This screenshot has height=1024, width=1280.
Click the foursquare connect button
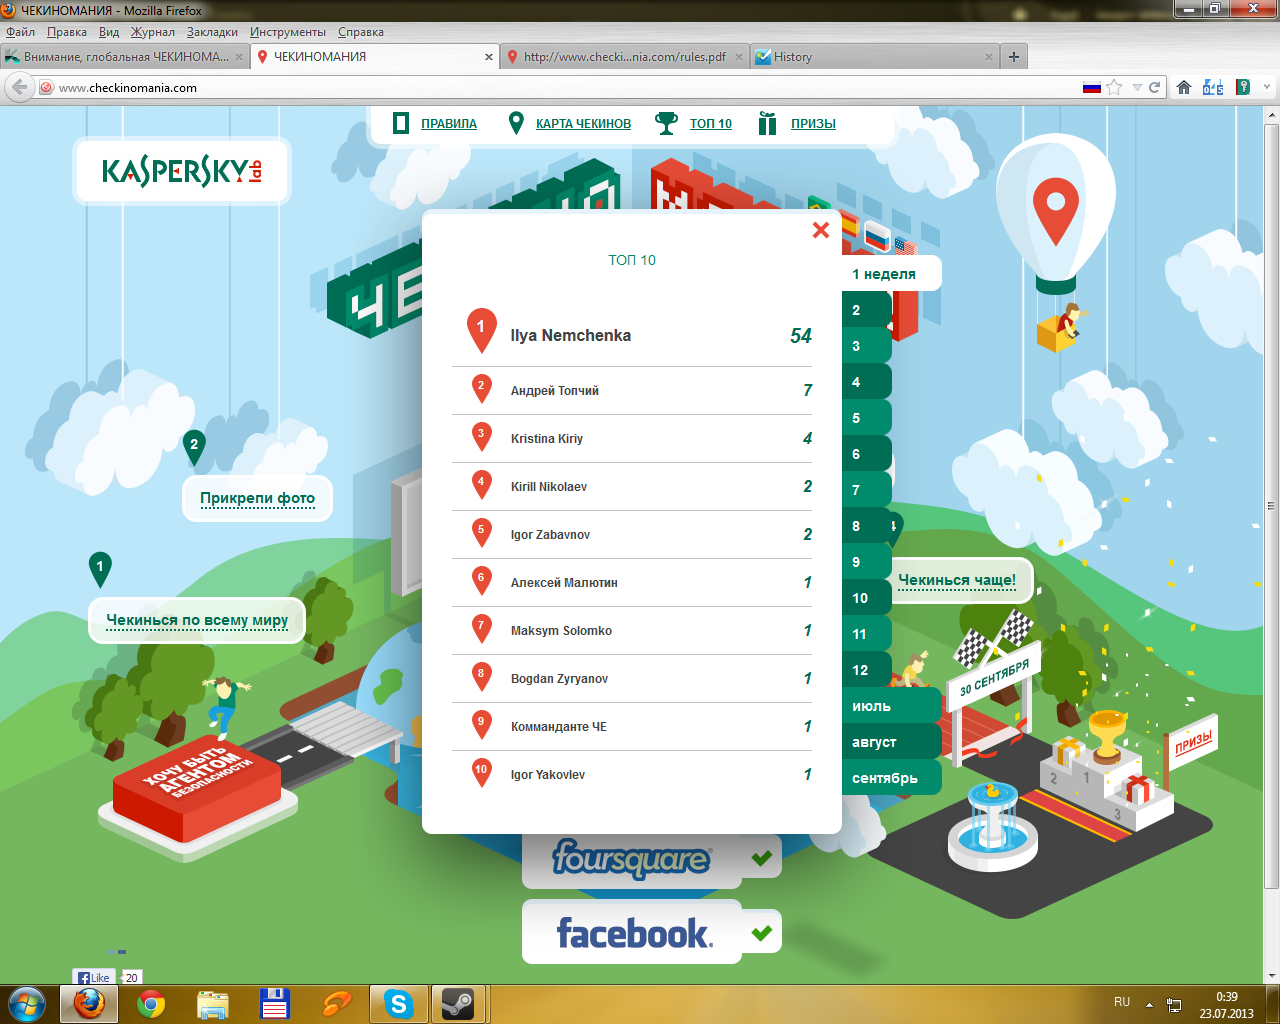click(x=632, y=859)
